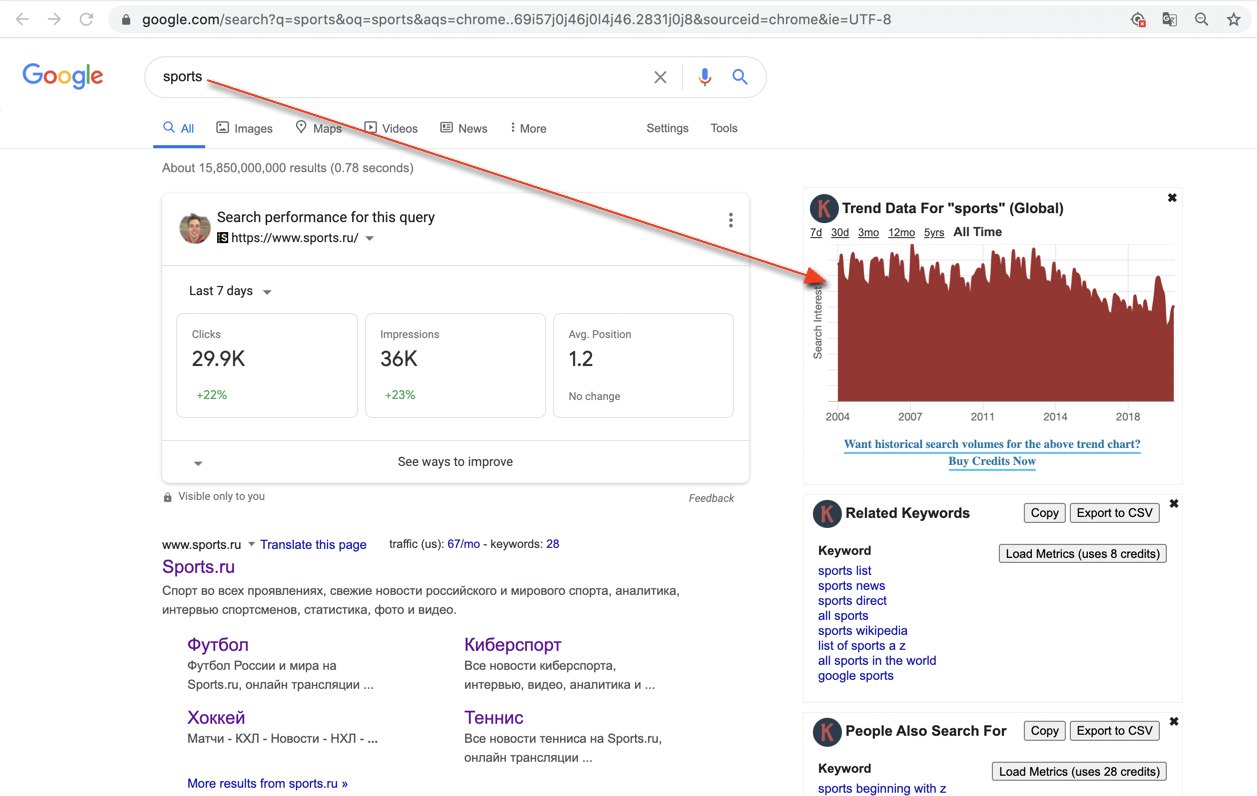Close the People Also Search For widget
Image resolution: width=1257 pixels, height=796 pixels.
coord(1174,722)
